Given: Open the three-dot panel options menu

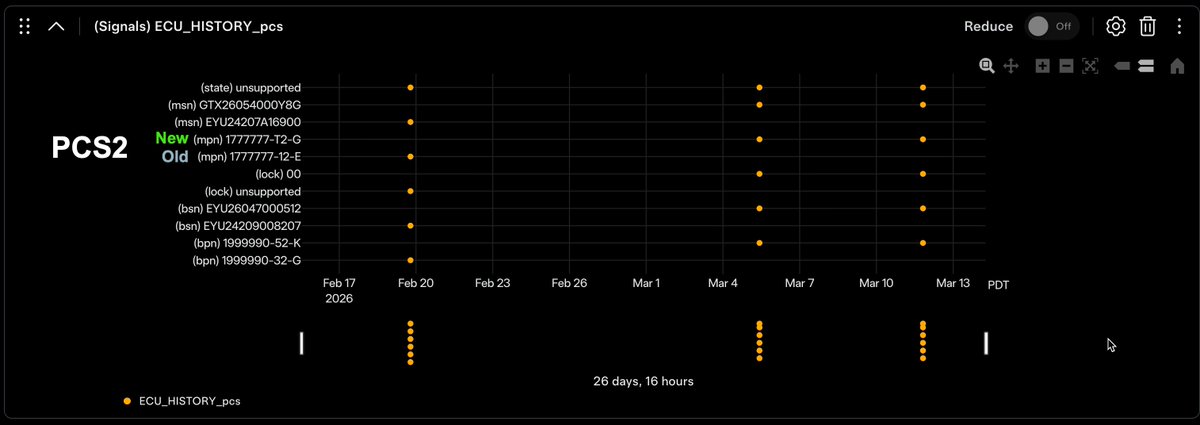Looking at the screenshot, I should pos(1179,27).
